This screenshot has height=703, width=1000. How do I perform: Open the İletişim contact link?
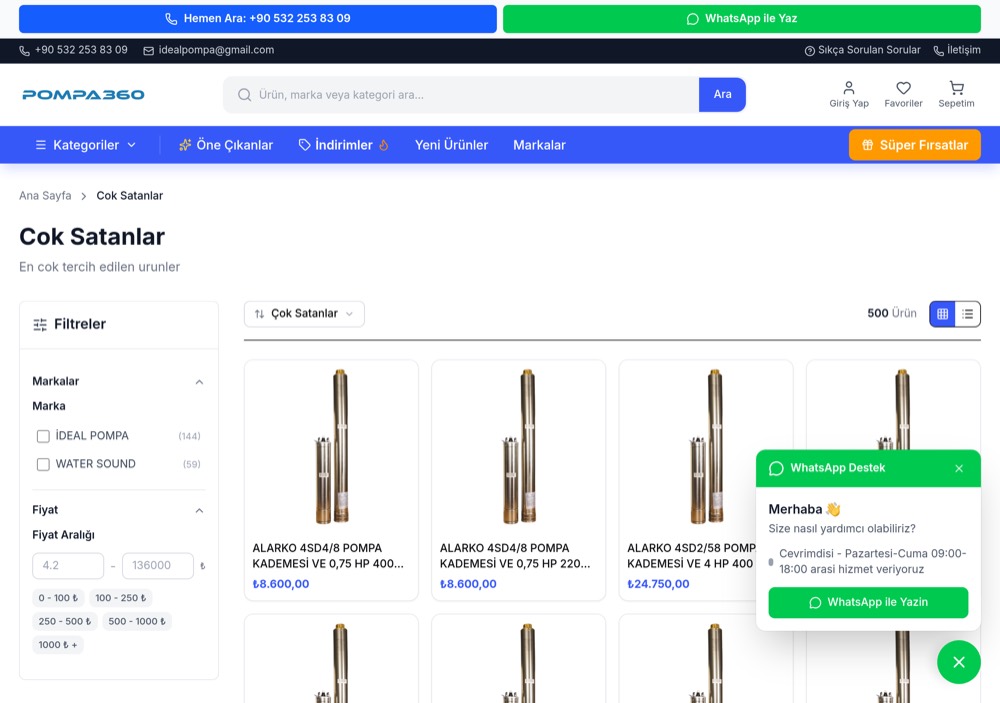coord(957,50)
